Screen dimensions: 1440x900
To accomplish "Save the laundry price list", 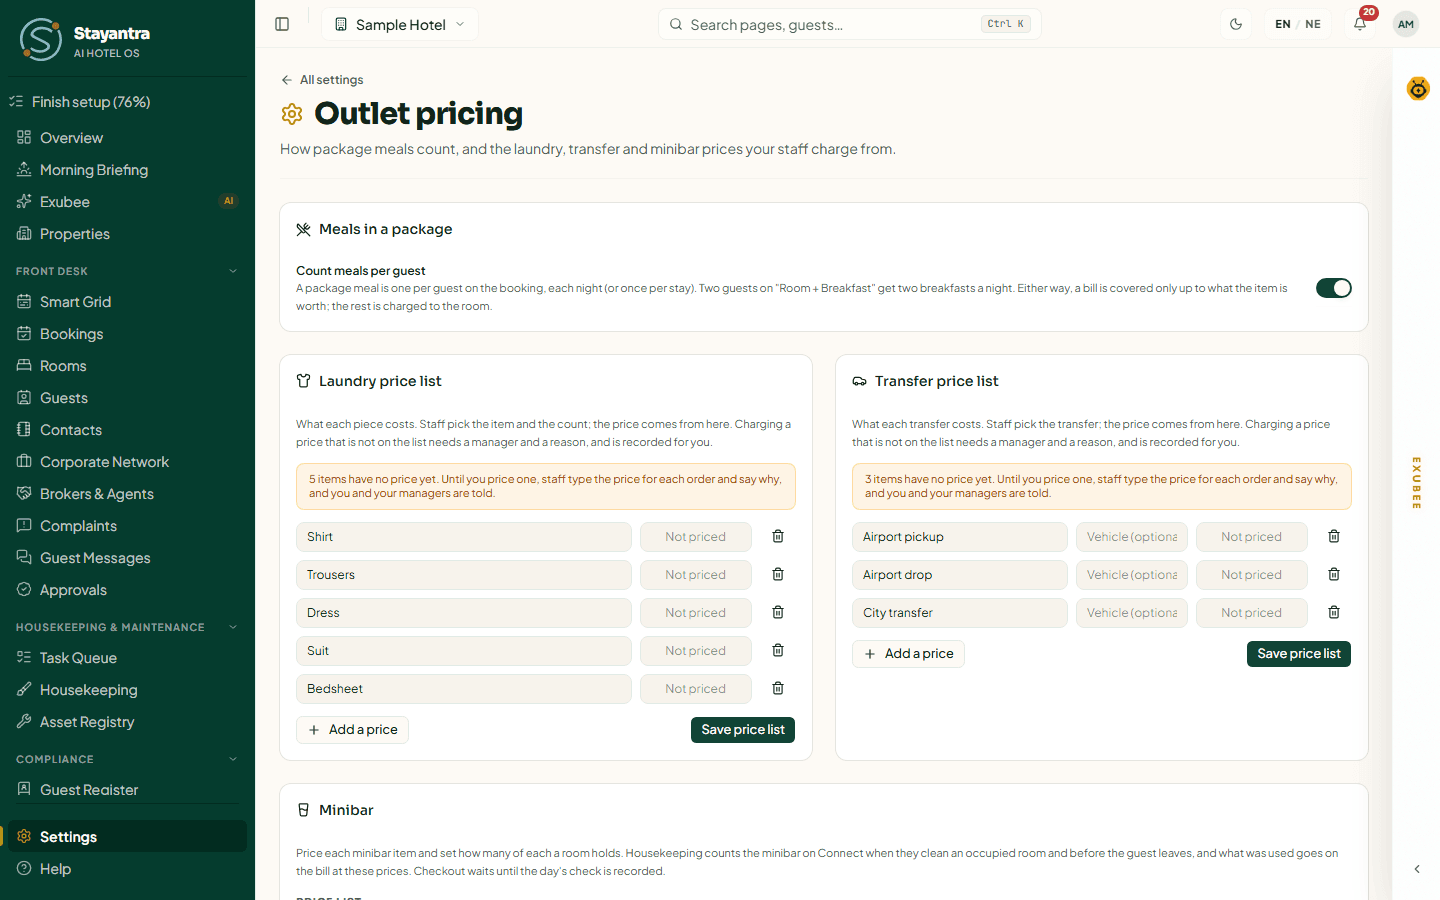I will [743, 730].
